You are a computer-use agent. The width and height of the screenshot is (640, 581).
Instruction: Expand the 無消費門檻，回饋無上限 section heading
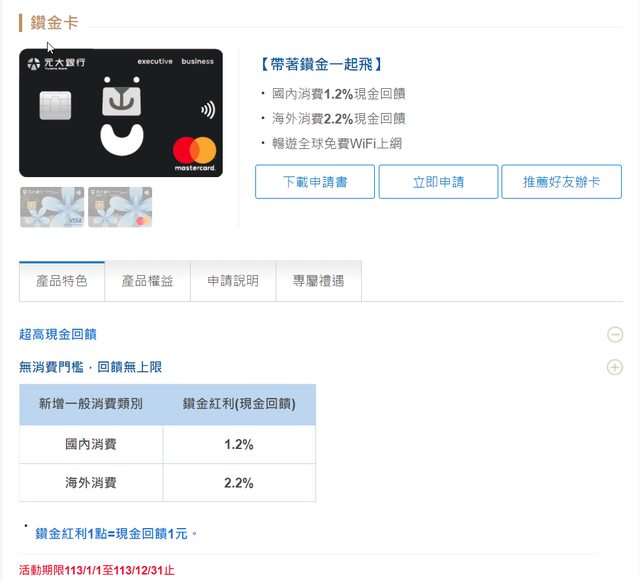pyautogui.click(x=90, y=367)
